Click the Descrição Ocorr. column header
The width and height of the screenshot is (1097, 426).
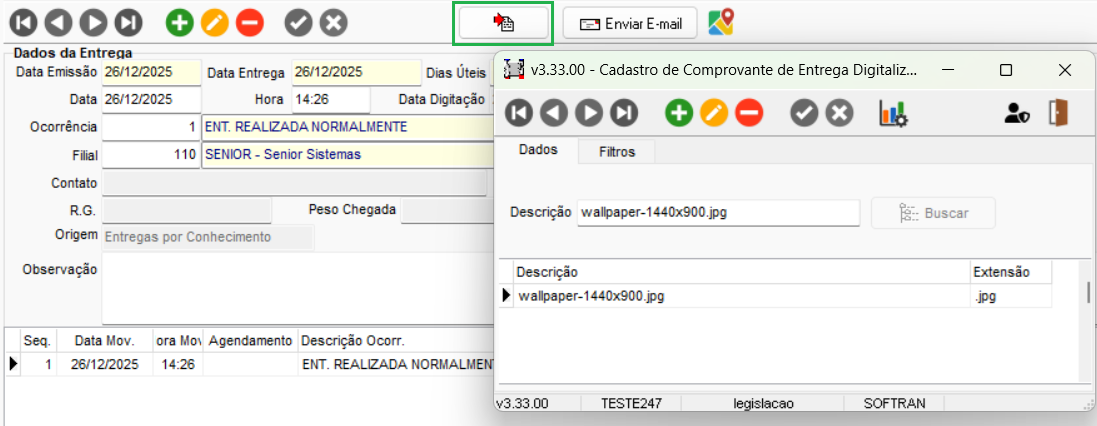tap(396, 341)
